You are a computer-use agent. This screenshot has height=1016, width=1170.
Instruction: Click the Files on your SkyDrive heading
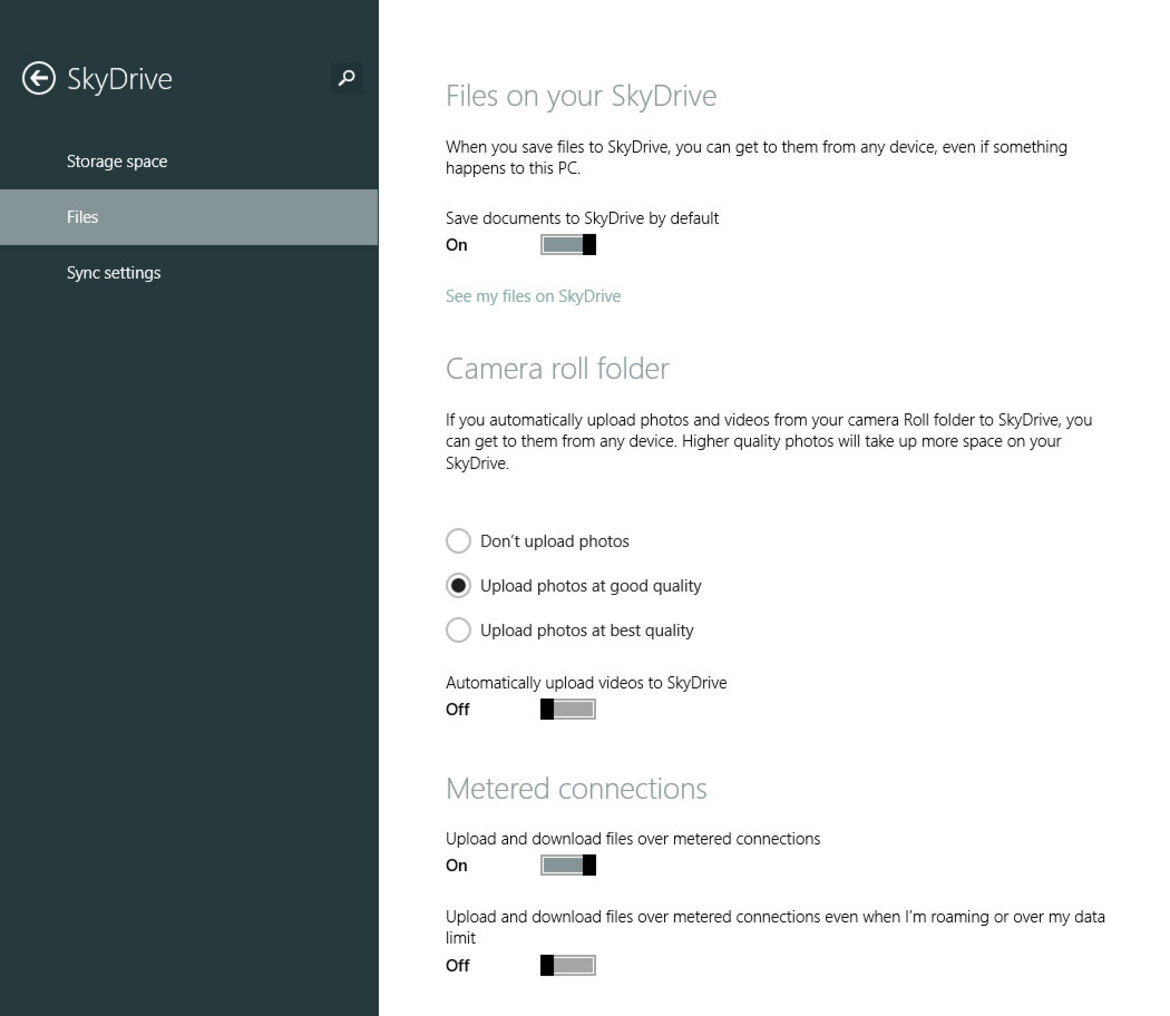tap(581, 96)
